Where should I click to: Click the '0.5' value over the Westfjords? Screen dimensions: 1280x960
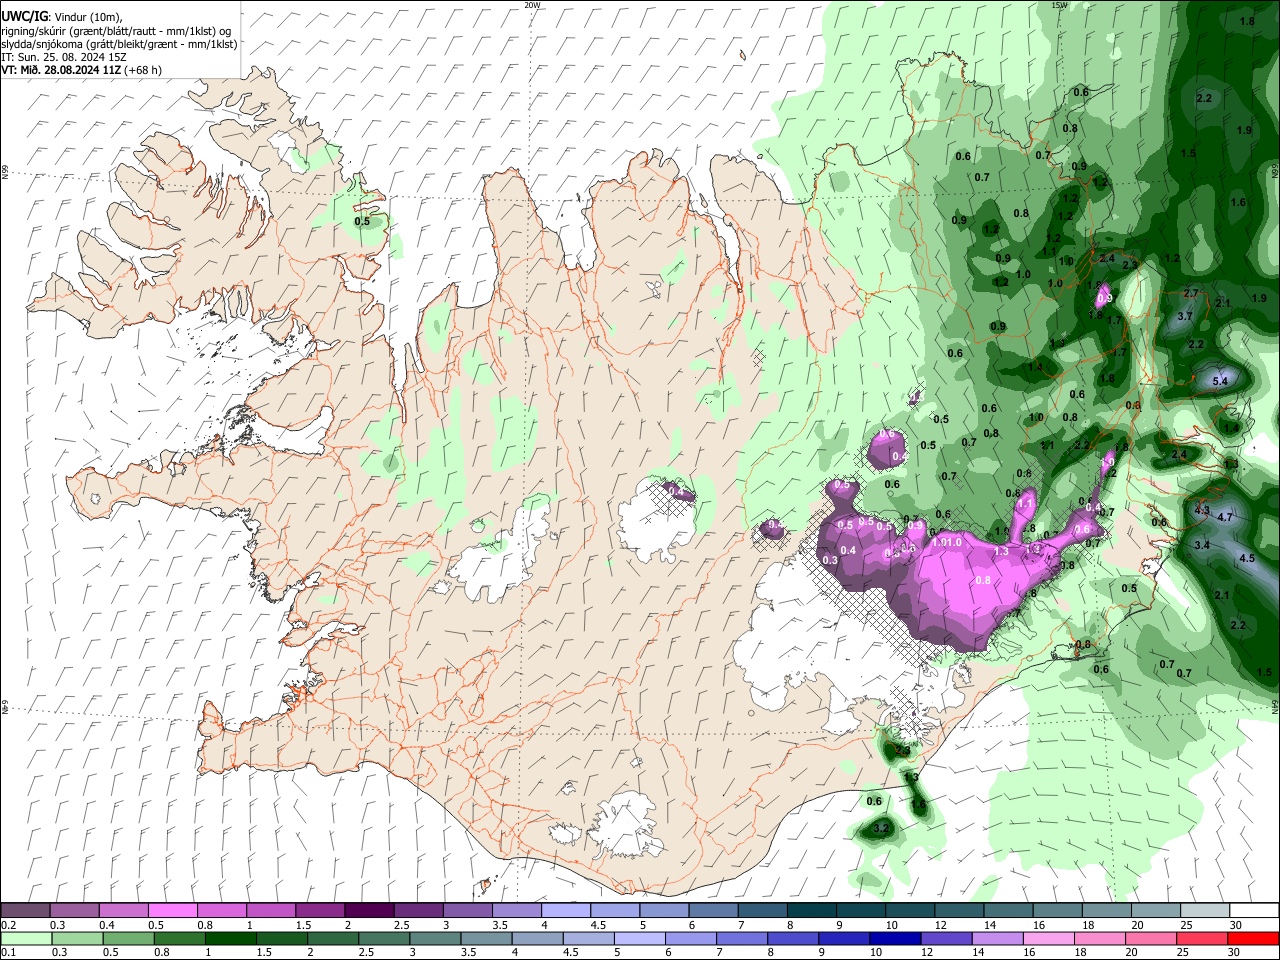[x=362, y=221]
